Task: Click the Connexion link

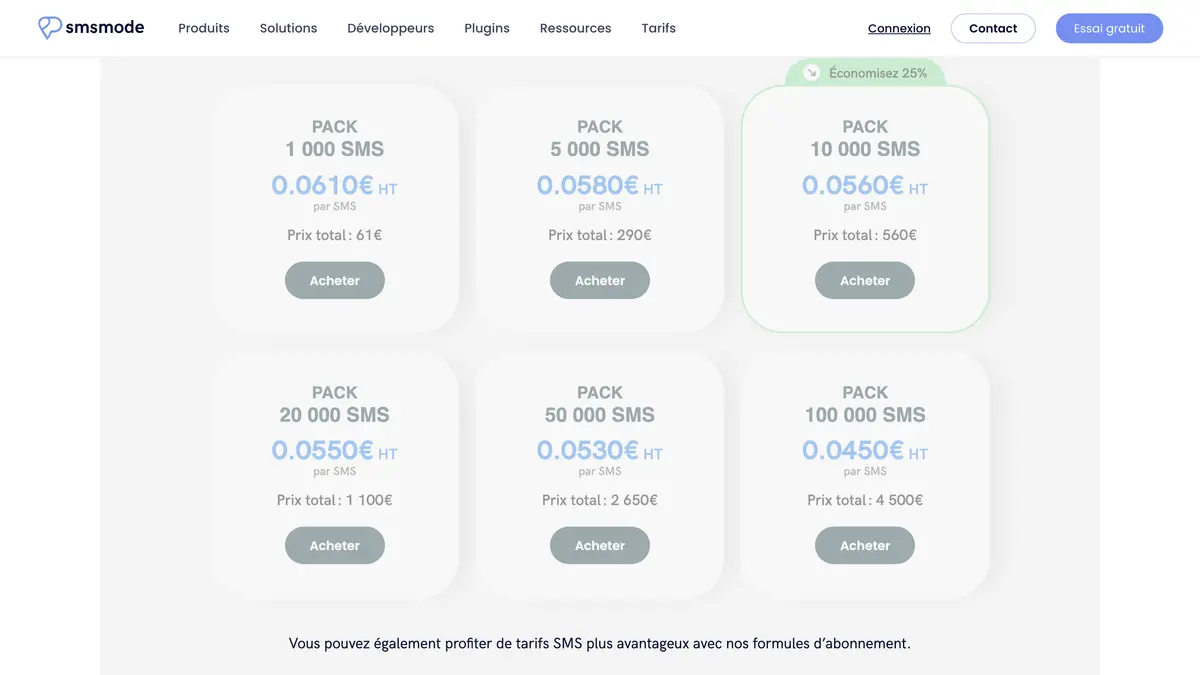Action: [x=899, y=29]
